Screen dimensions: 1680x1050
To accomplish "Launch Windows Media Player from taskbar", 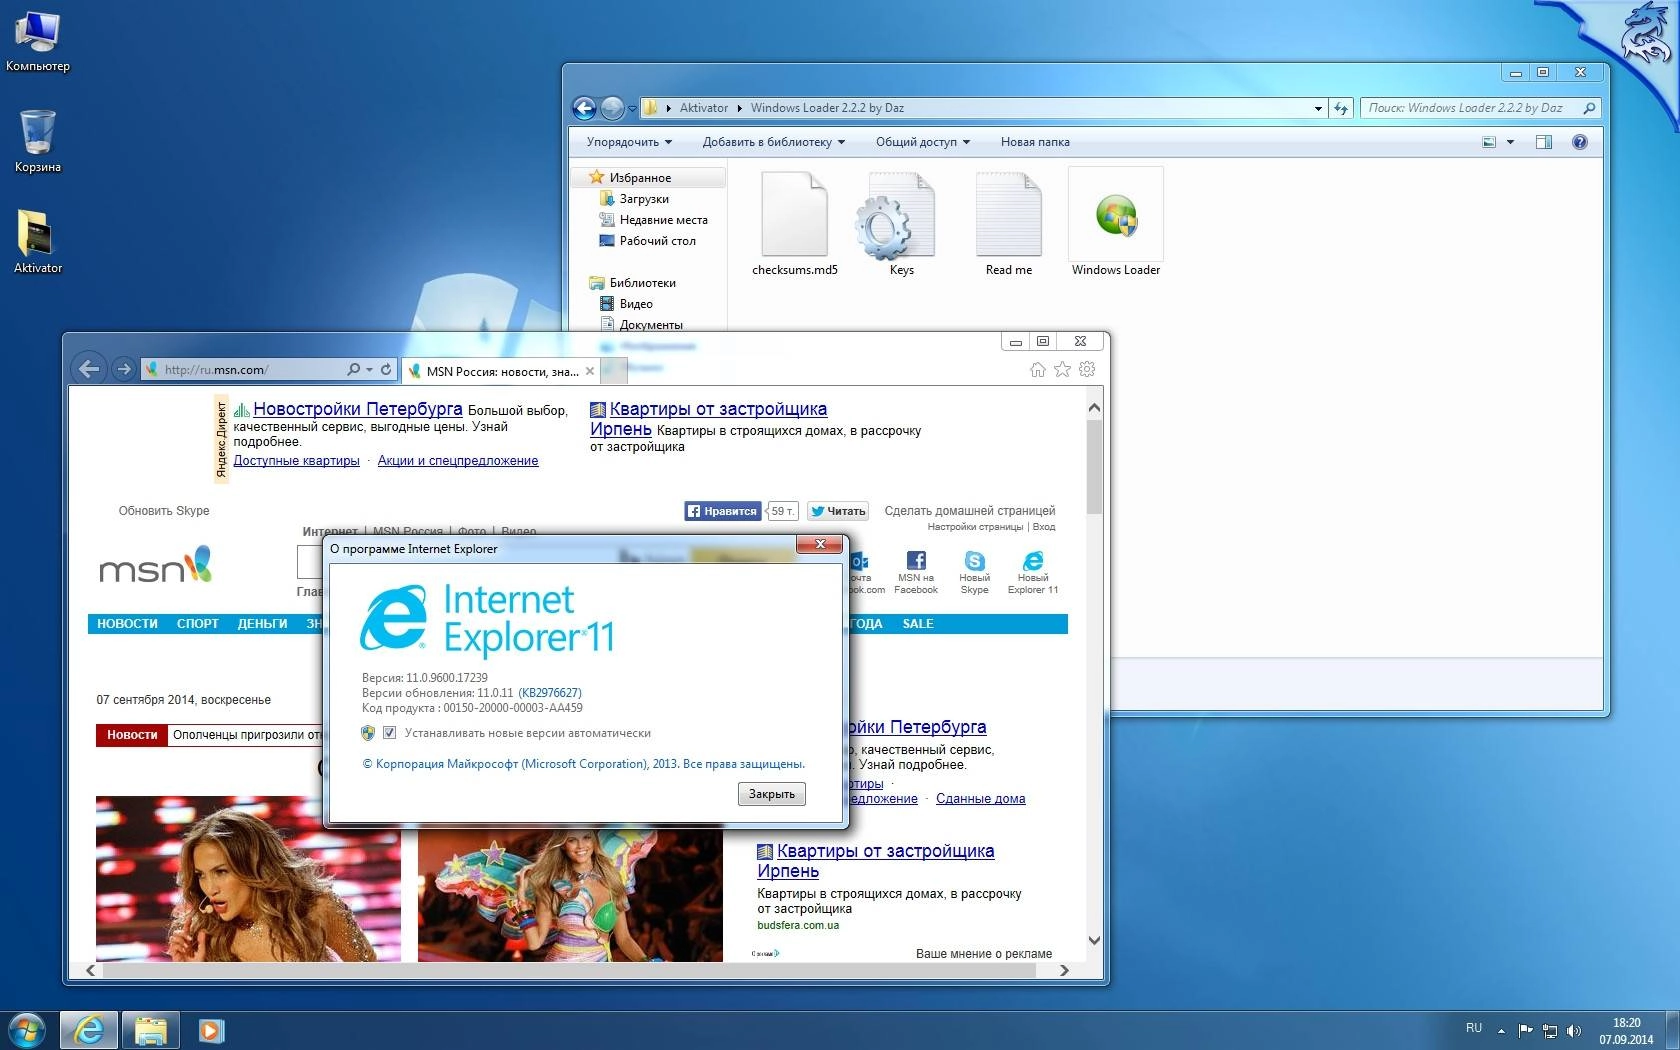I will tap(211, 1030).
